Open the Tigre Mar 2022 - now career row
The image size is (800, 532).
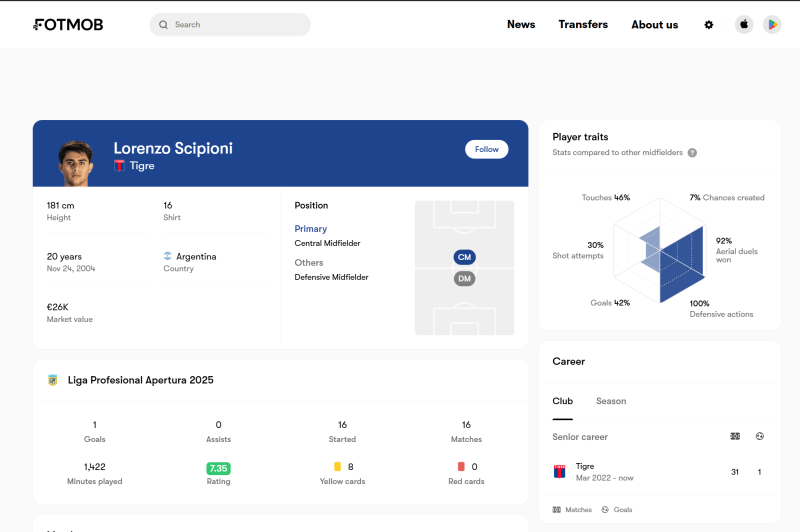[x=660, y=472]
